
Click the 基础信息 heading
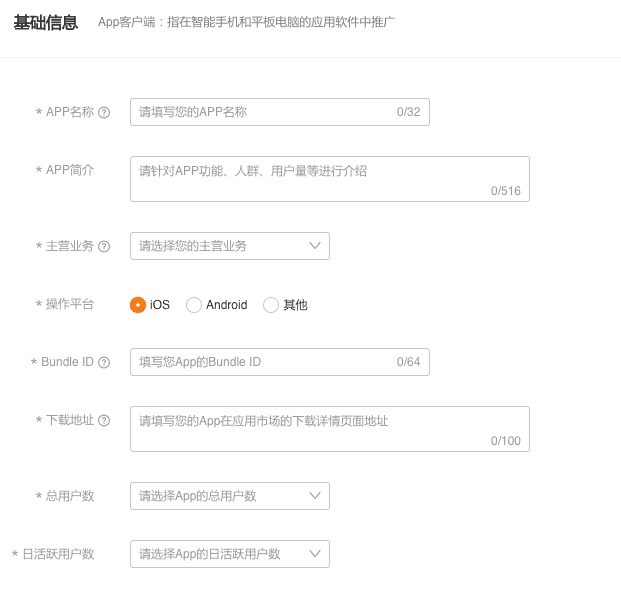pyautogui.click(x=46, y=23)
